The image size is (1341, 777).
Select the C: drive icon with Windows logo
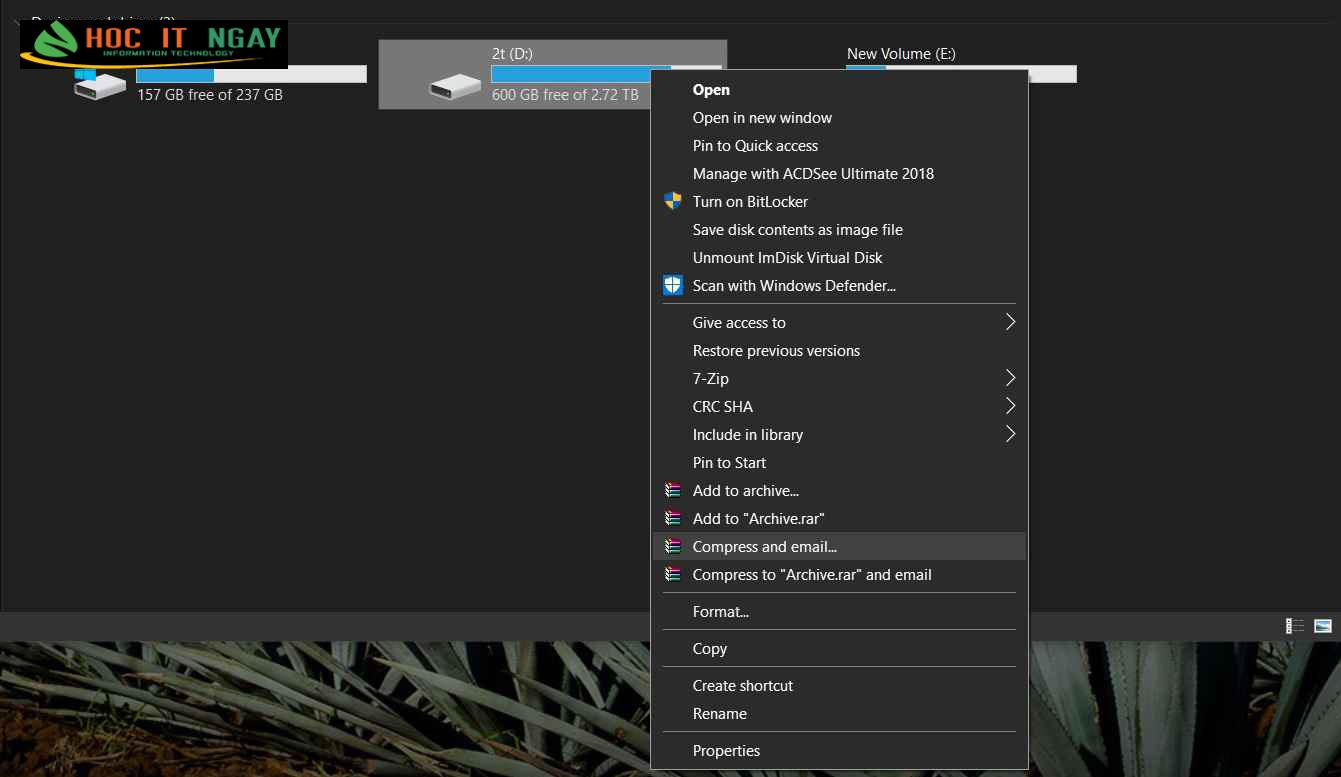click(x=100, y=83)
